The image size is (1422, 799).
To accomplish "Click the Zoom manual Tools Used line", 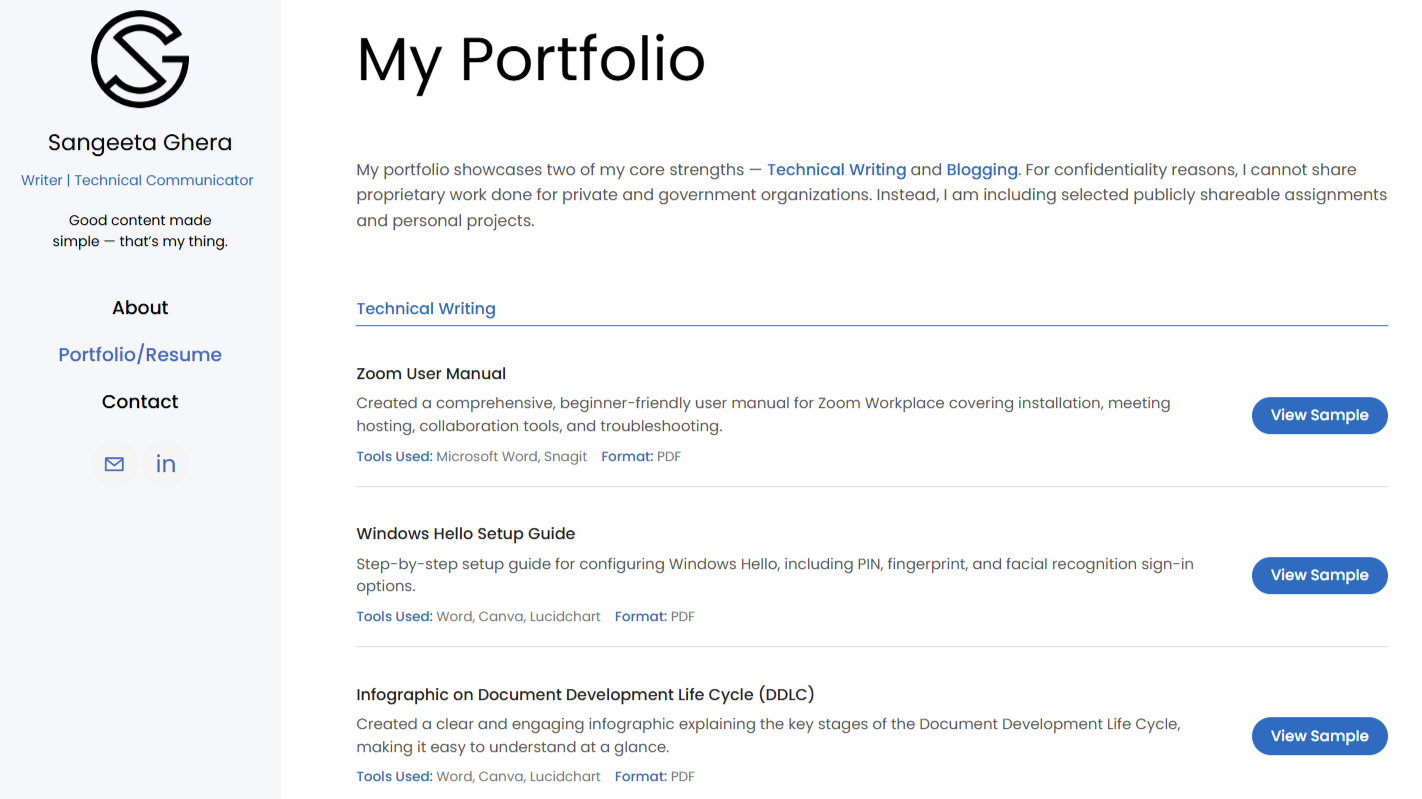I will coord(472,457).
